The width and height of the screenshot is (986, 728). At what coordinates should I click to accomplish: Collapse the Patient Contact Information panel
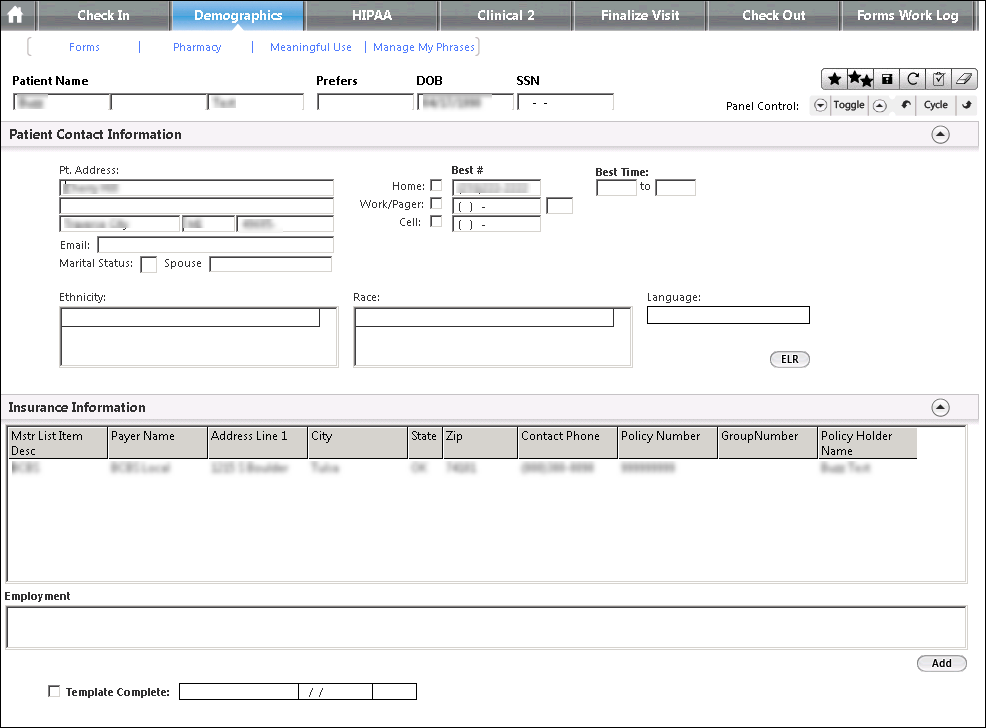click(940, 135)
